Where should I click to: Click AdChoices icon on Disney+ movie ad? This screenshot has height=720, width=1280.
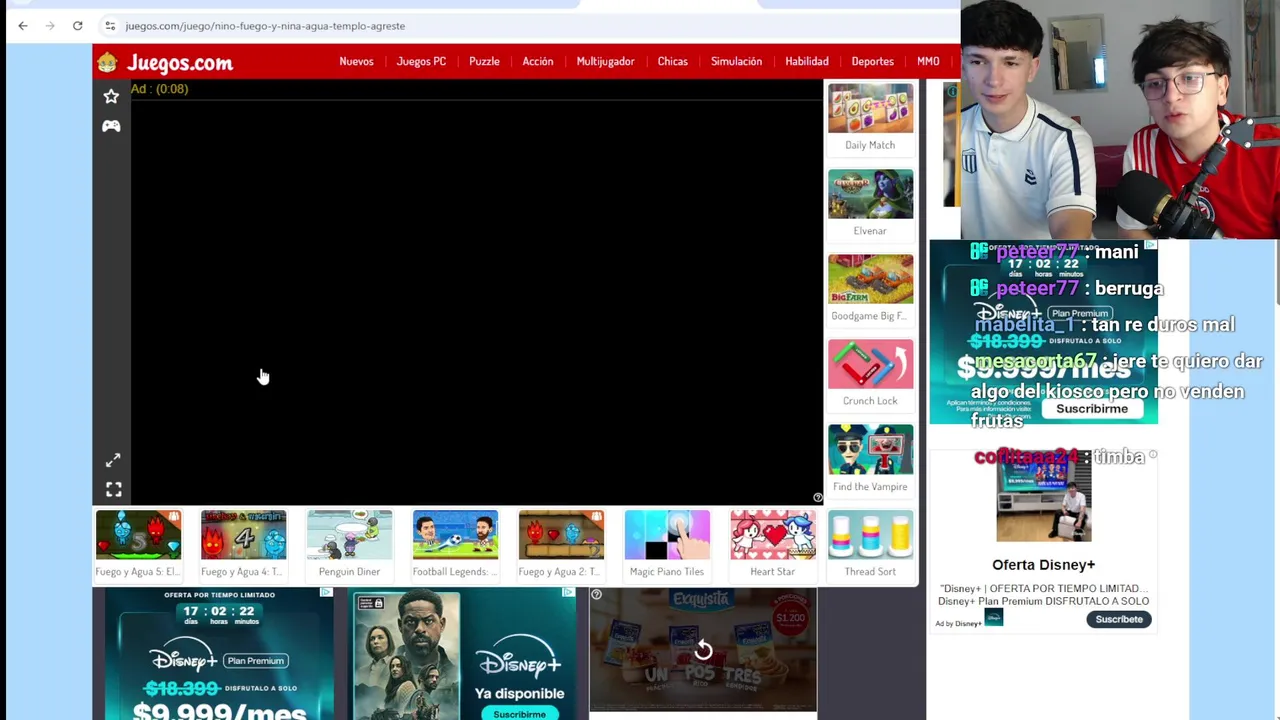tap(569, 593)
